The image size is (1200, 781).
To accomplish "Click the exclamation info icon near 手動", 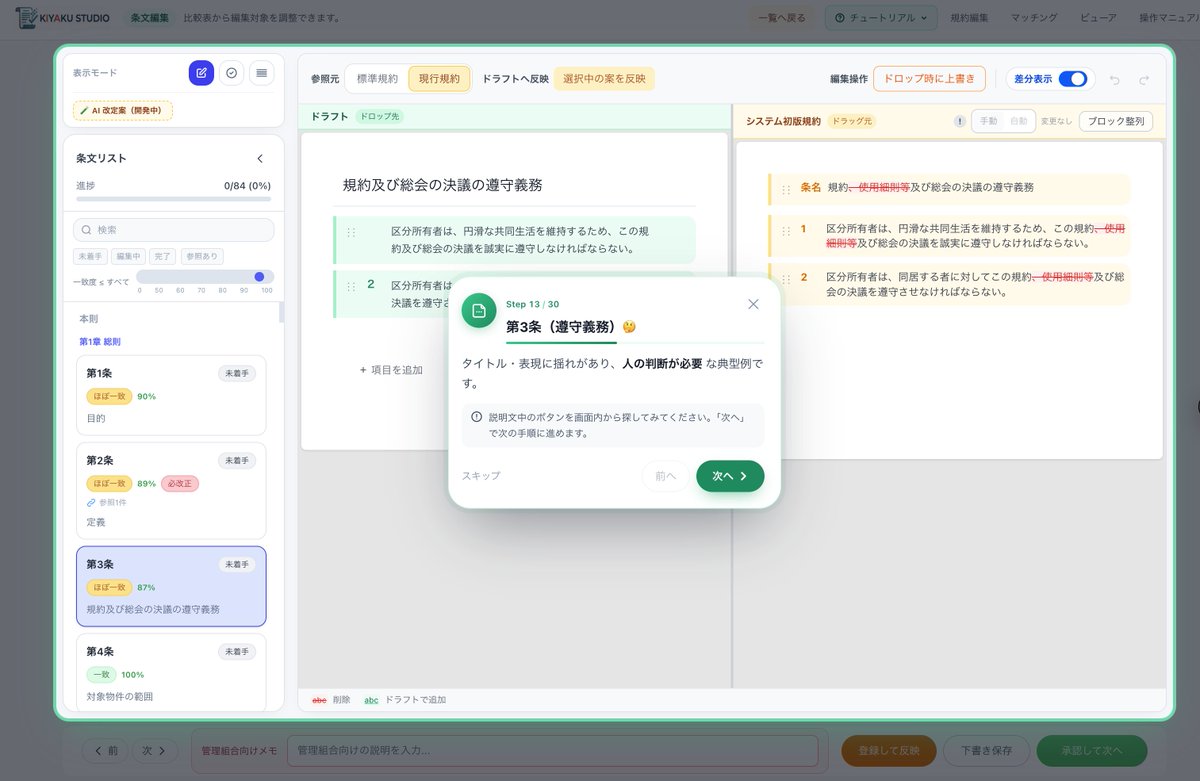I will 960,121.
